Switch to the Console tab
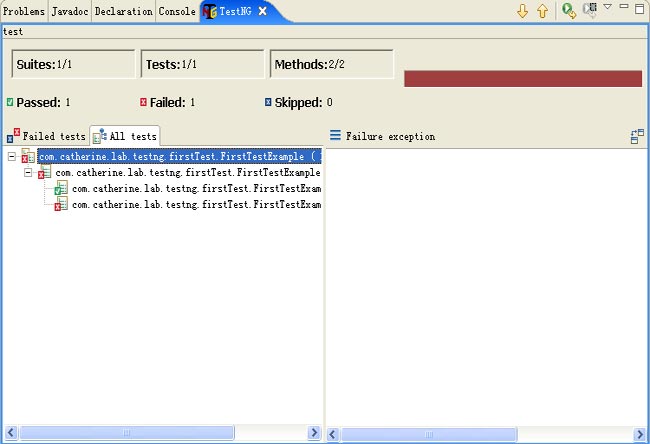 [177, 12]
